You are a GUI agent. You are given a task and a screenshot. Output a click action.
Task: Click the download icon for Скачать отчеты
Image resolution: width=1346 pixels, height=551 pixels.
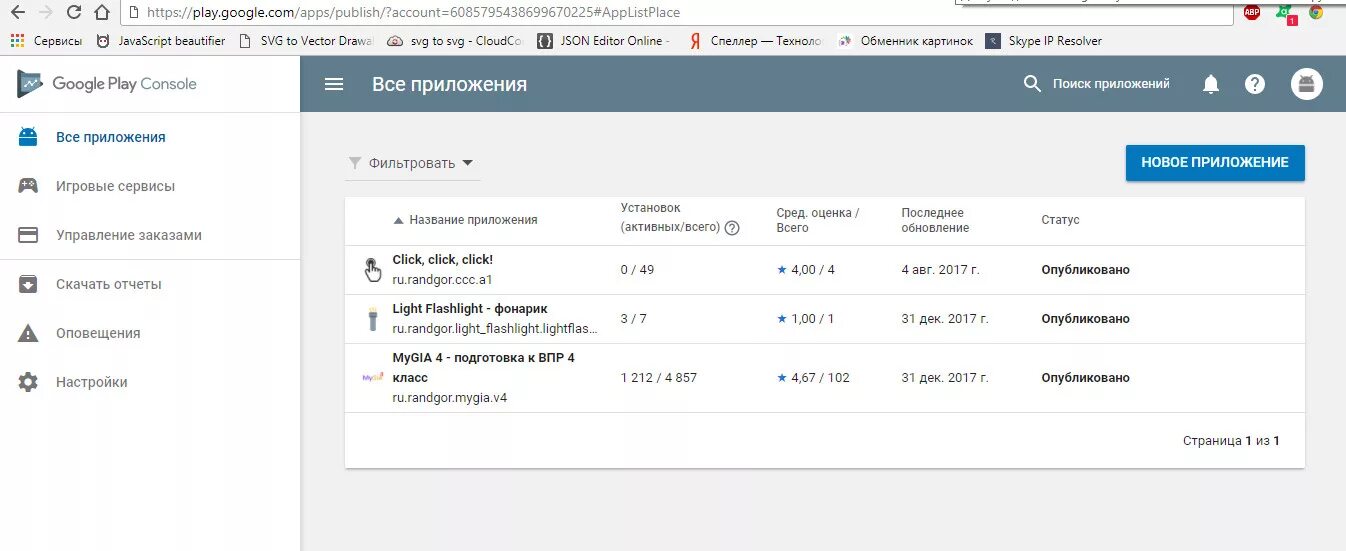tap(28, 284)
